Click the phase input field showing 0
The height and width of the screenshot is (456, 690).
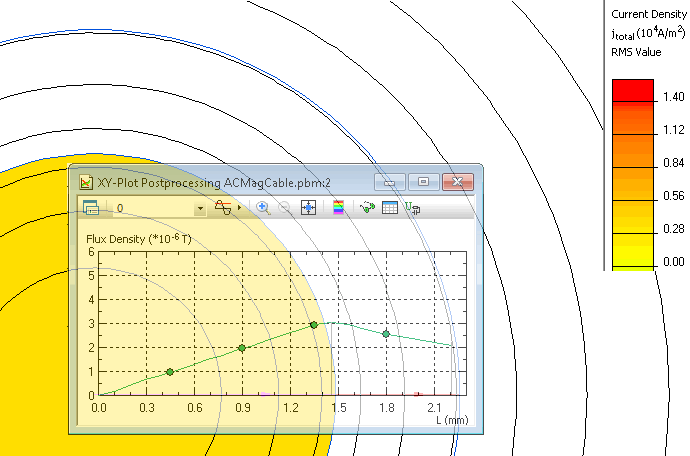click(154, 208)
